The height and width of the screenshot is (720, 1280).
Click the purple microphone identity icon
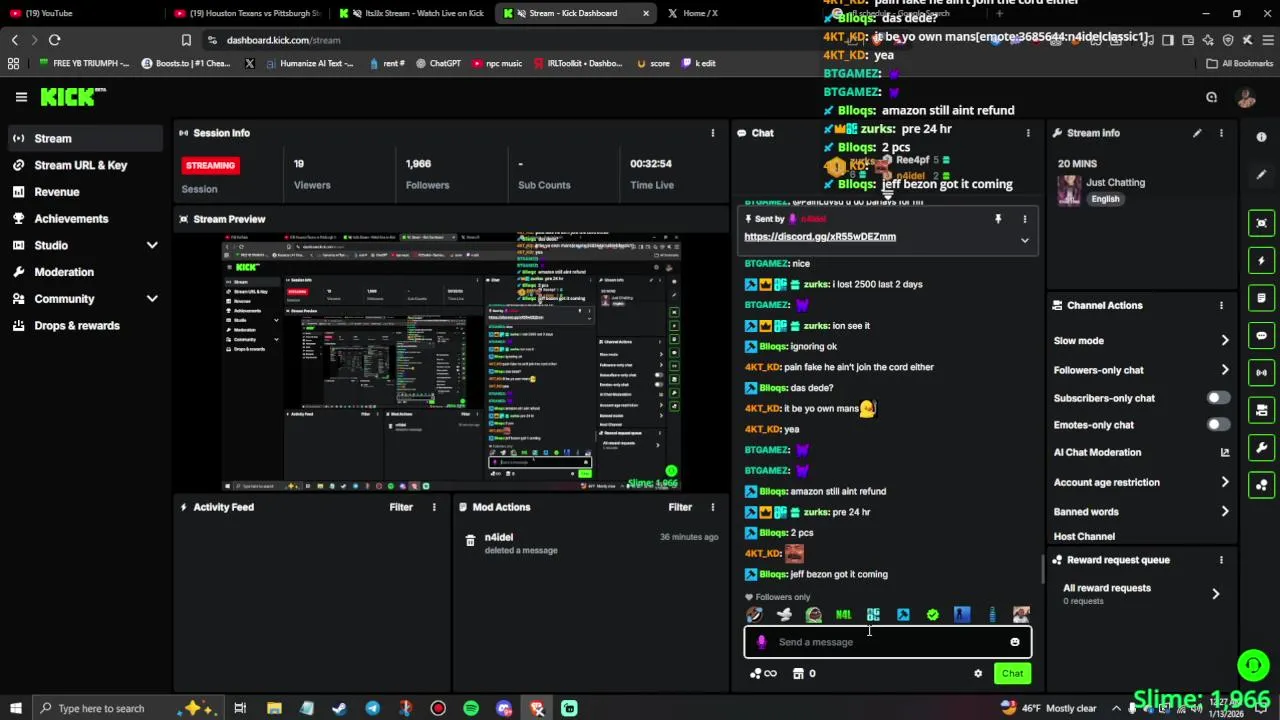click(762, 642)
